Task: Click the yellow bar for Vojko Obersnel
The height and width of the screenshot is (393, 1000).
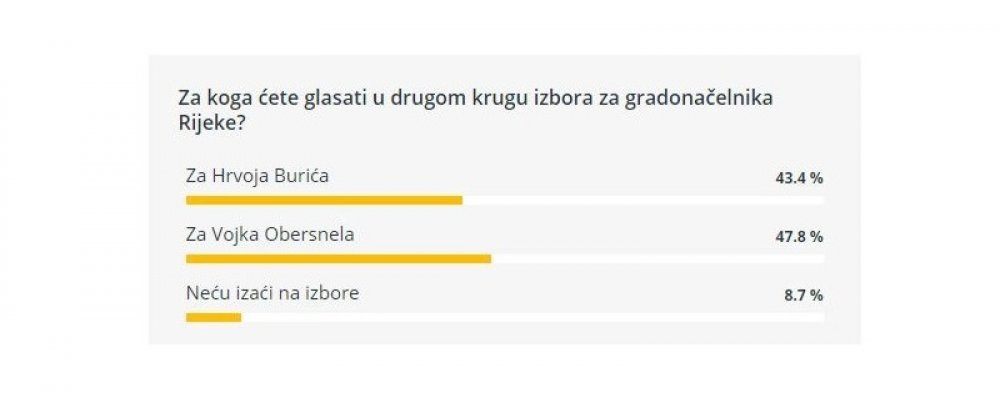Action: (x=338, y=259)
